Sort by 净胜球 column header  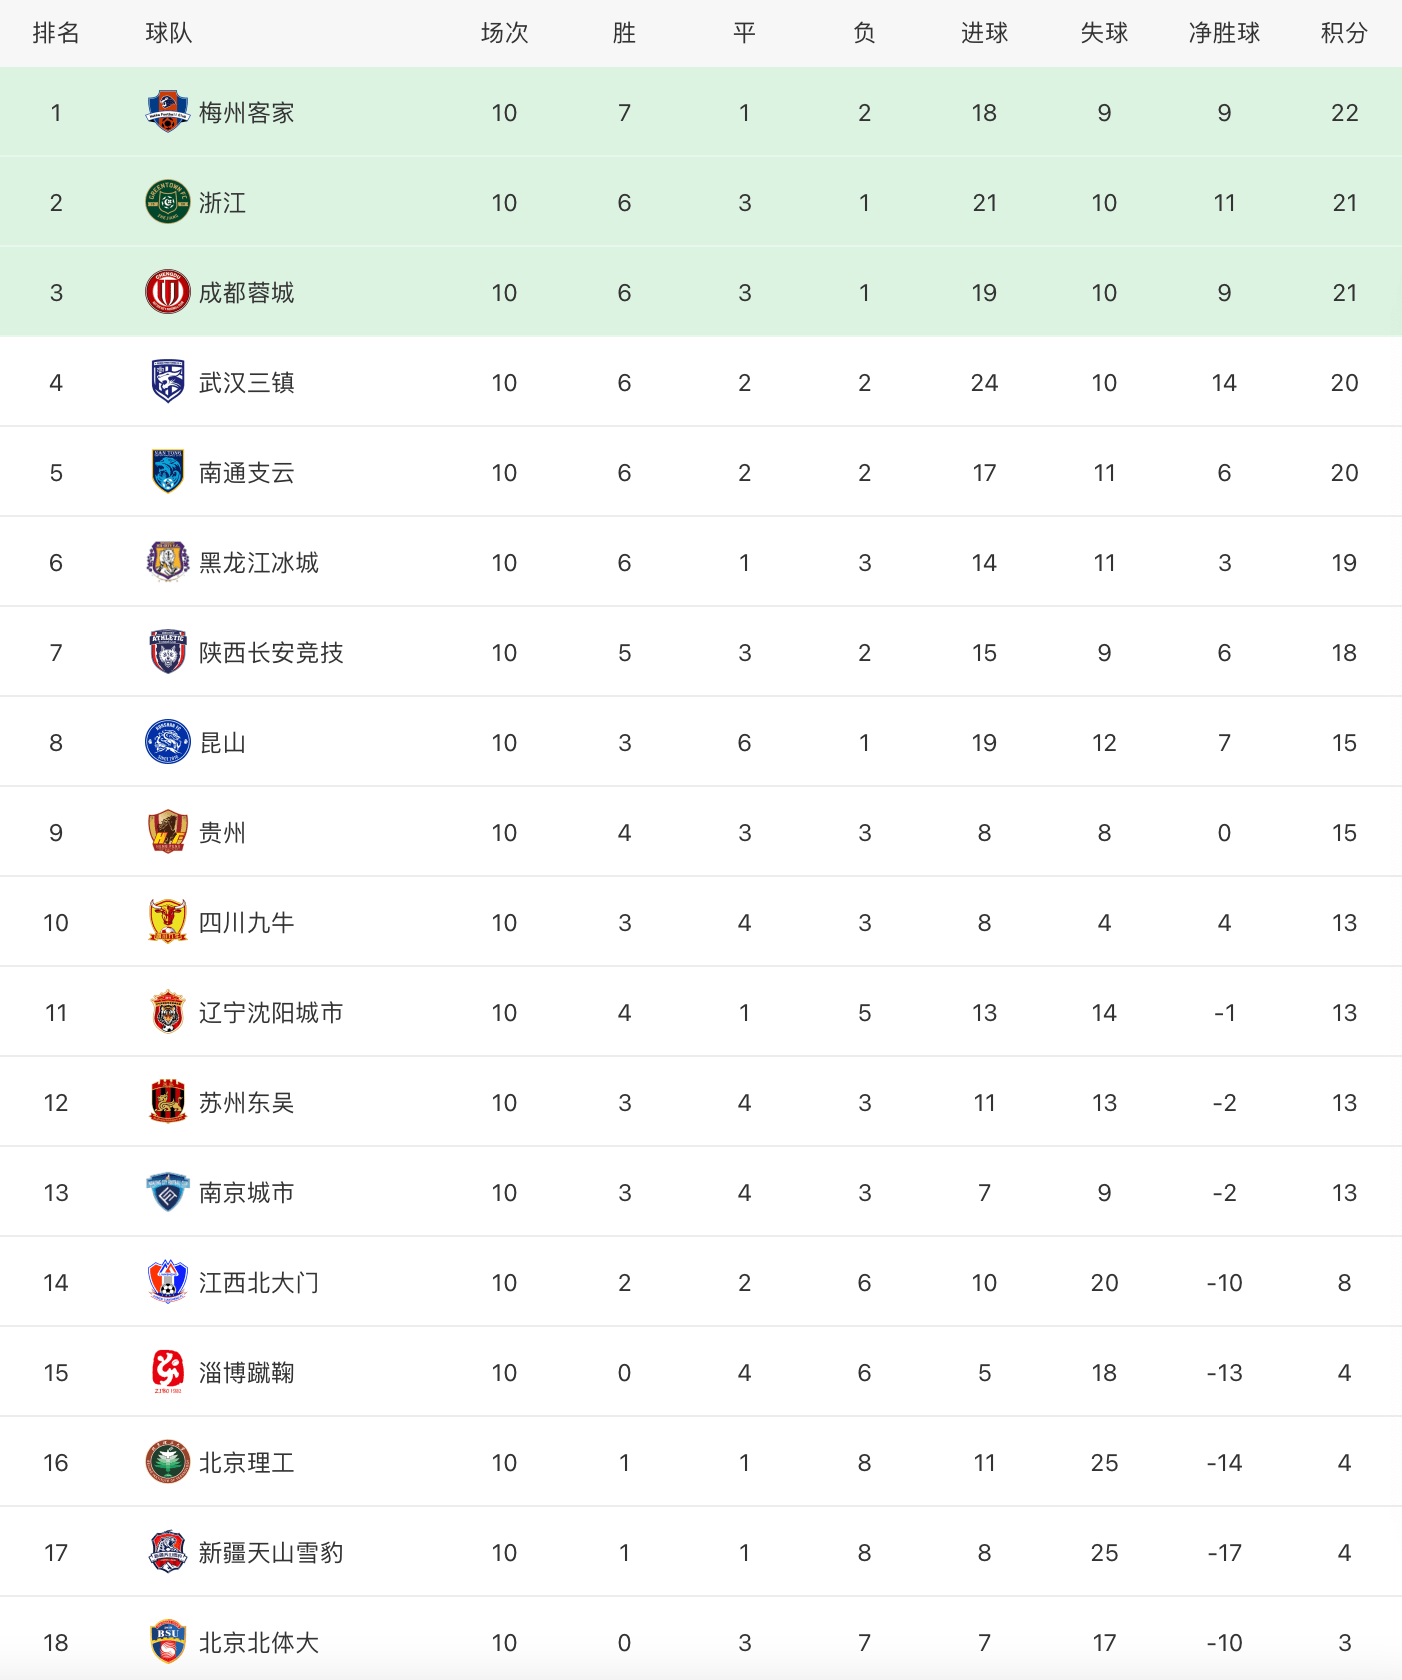click(1224, 33)
